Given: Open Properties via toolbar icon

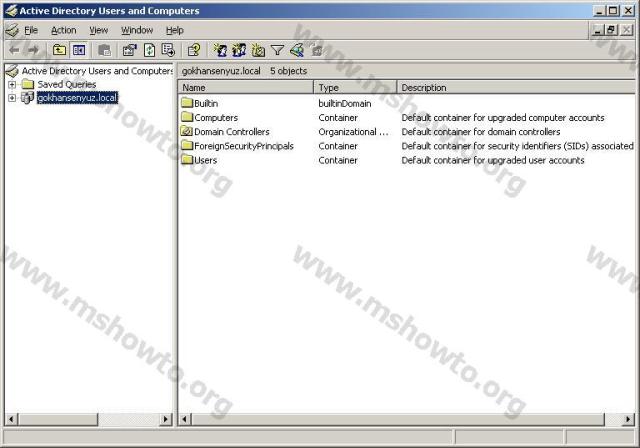Looking at the screenshot, I should (x=130, y=50).
